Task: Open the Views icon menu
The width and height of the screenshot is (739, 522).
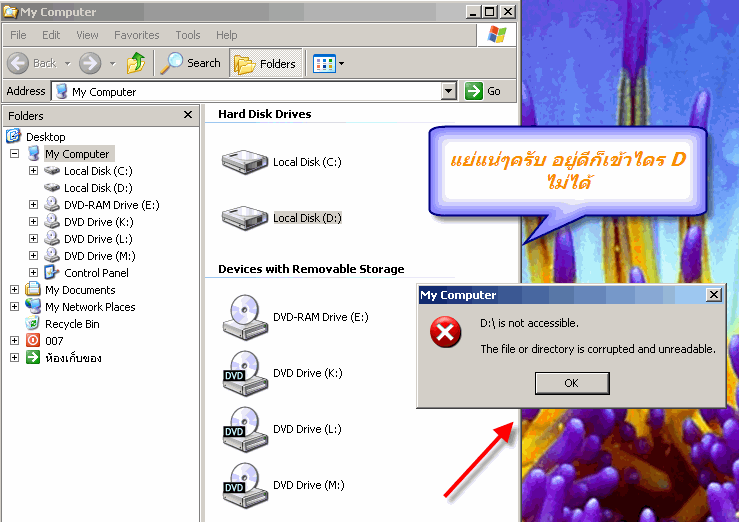Action: pos(324,63)
